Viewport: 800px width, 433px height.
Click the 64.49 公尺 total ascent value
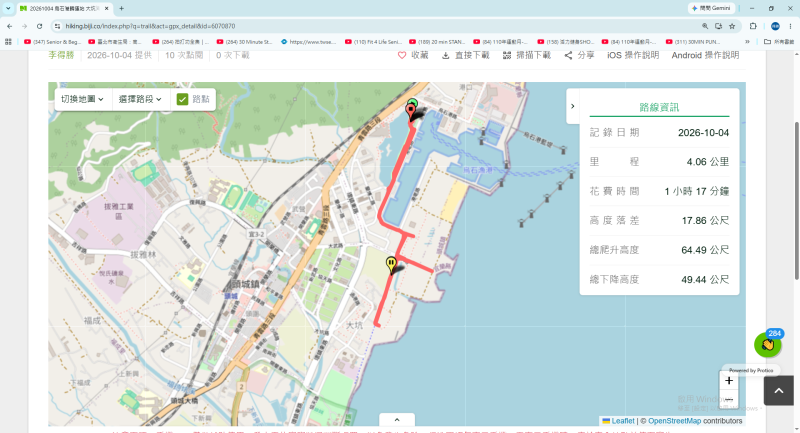tap(705, 250)
